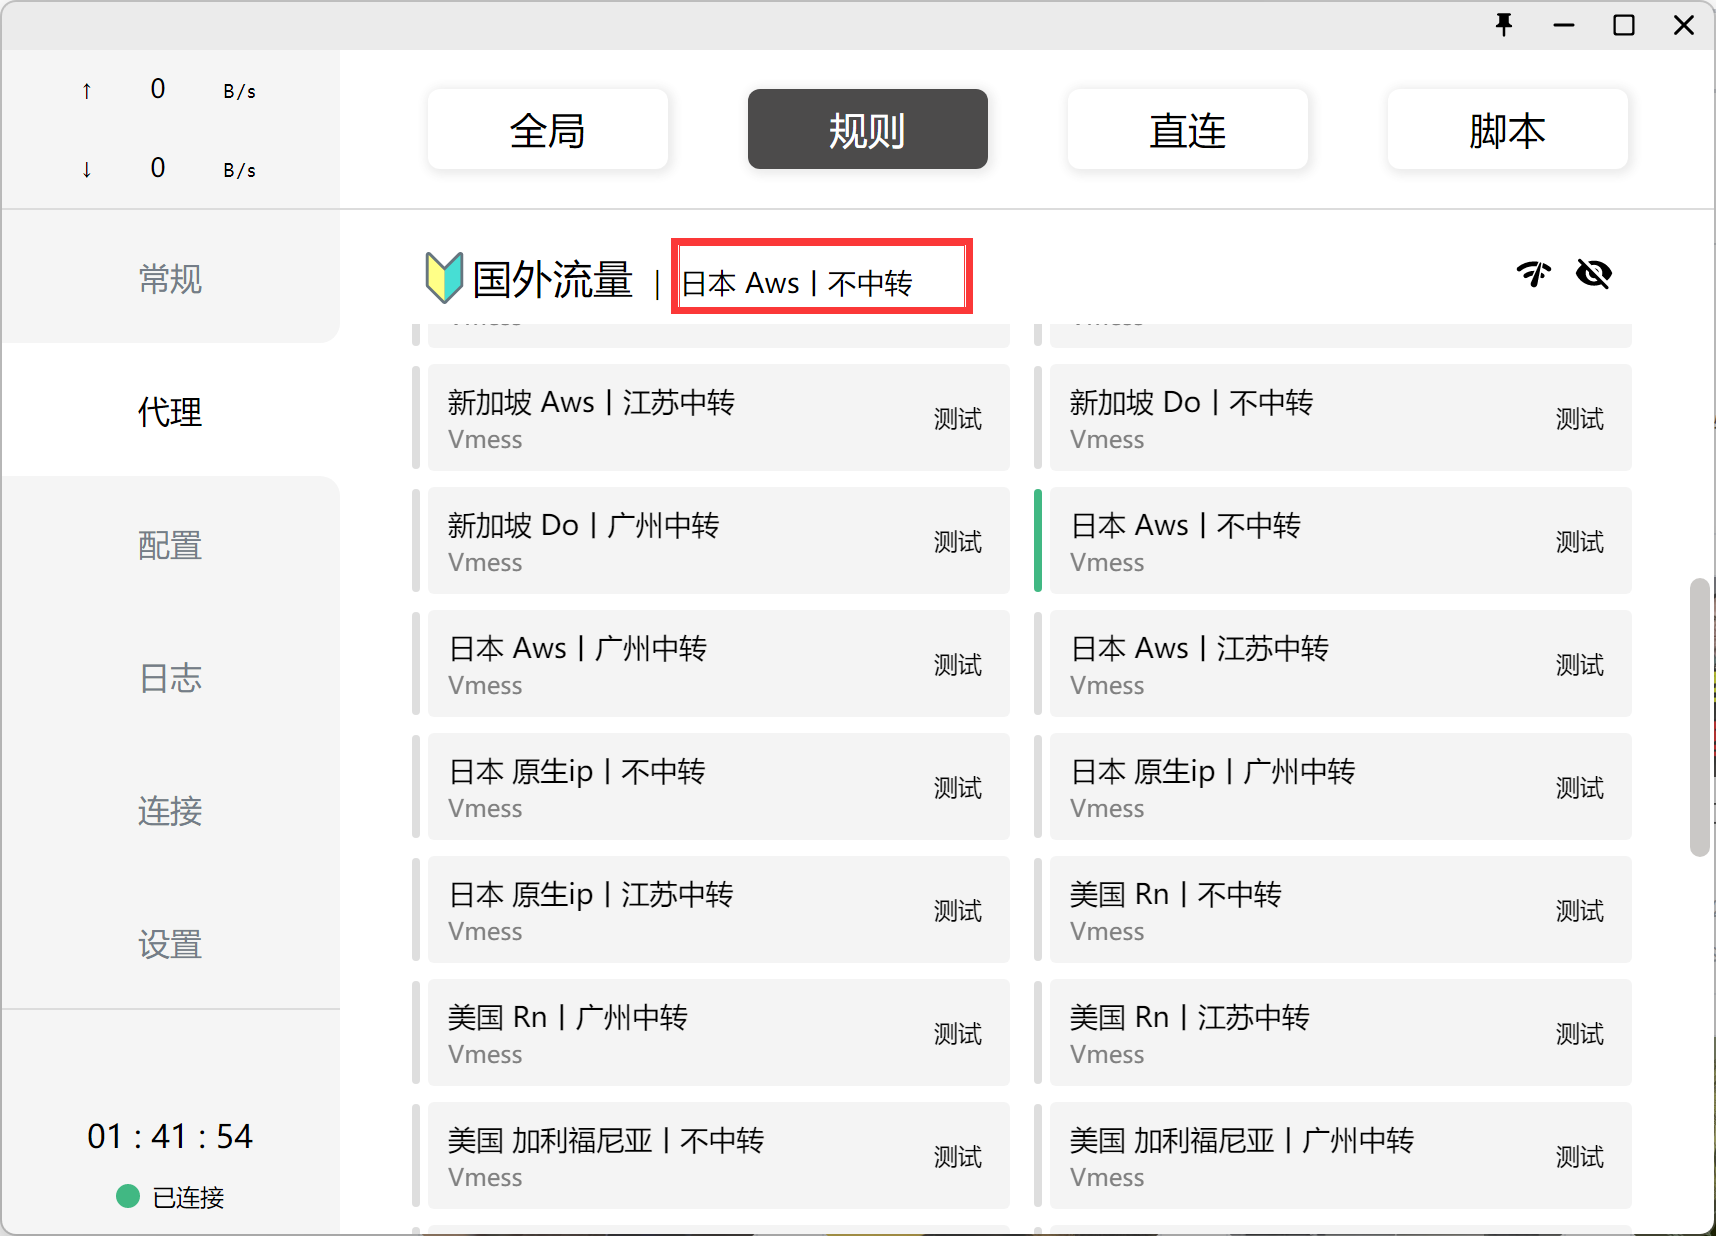Click the green connected status dot
Viewport: 1716px width, 1236px height.
coord(128,1196)
